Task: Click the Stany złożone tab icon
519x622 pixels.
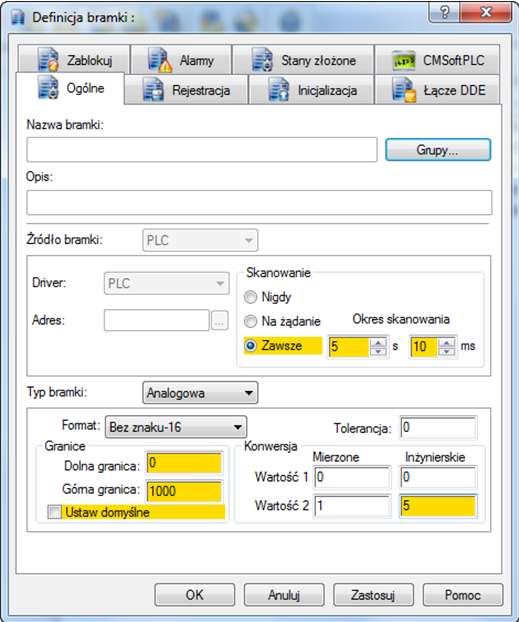Action: (262, 60)
